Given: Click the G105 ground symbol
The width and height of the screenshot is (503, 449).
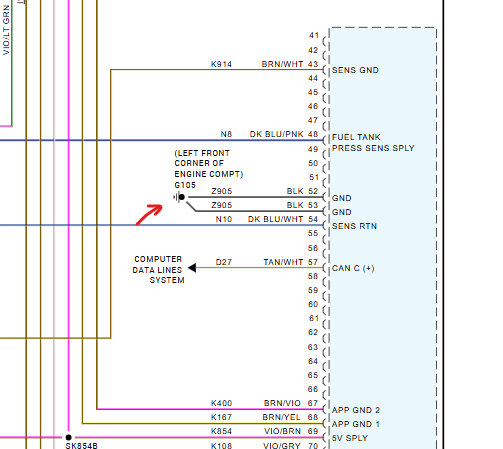Looking at the screenshot, I should [x=179, y=197].
